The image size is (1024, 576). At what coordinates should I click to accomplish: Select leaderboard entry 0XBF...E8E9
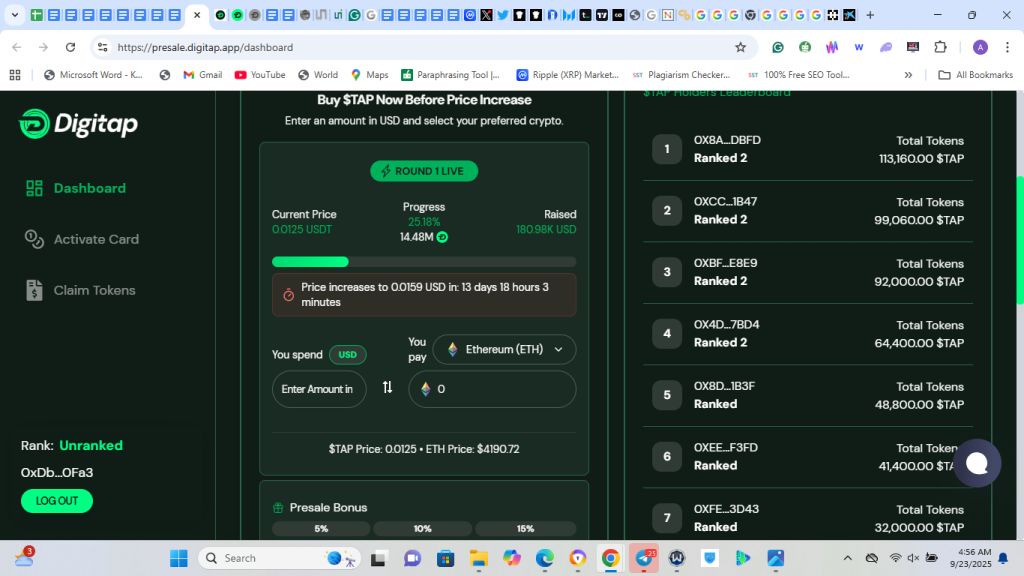808,272
